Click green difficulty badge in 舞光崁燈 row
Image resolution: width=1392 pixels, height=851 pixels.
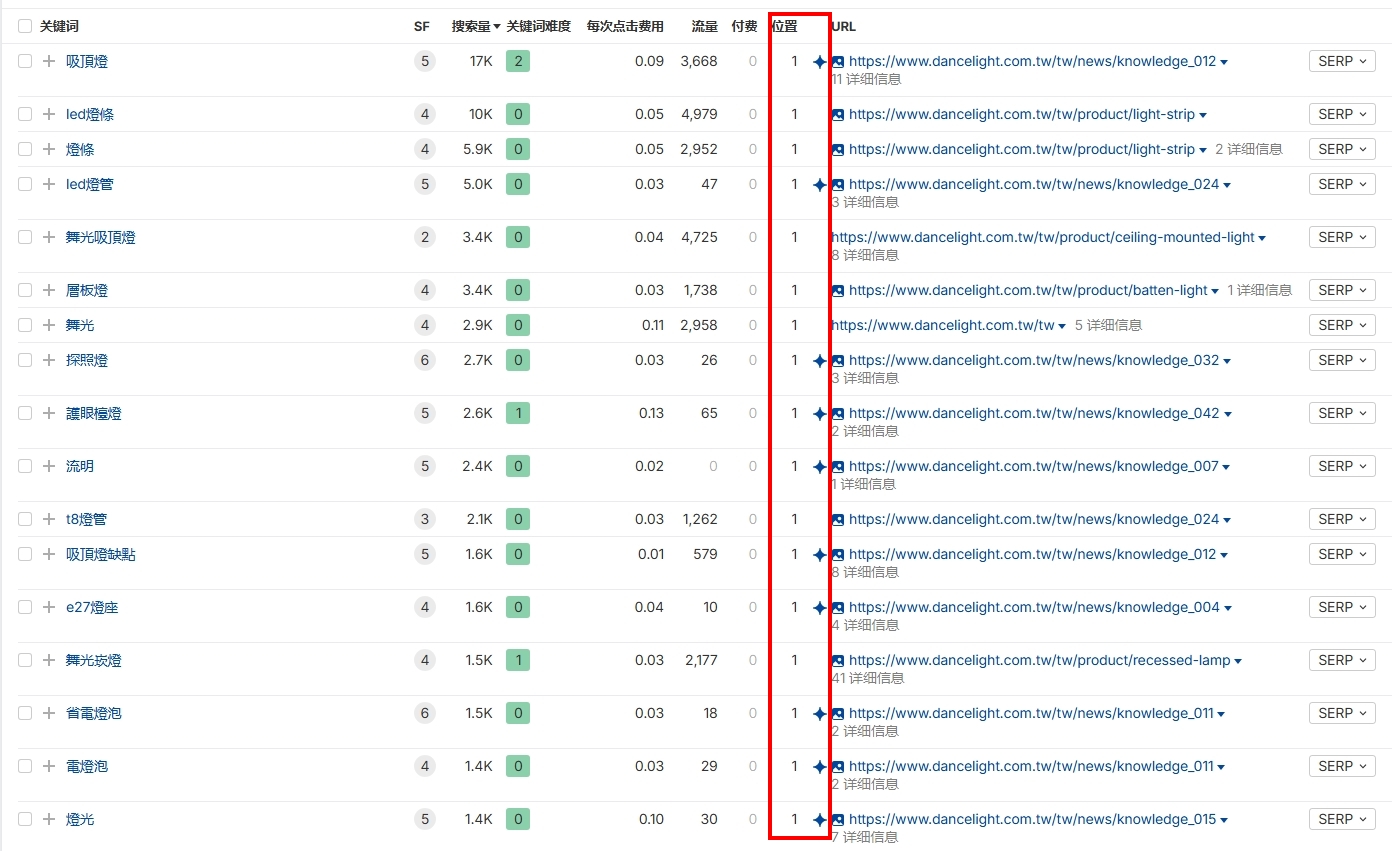click(x=517, y=660)
